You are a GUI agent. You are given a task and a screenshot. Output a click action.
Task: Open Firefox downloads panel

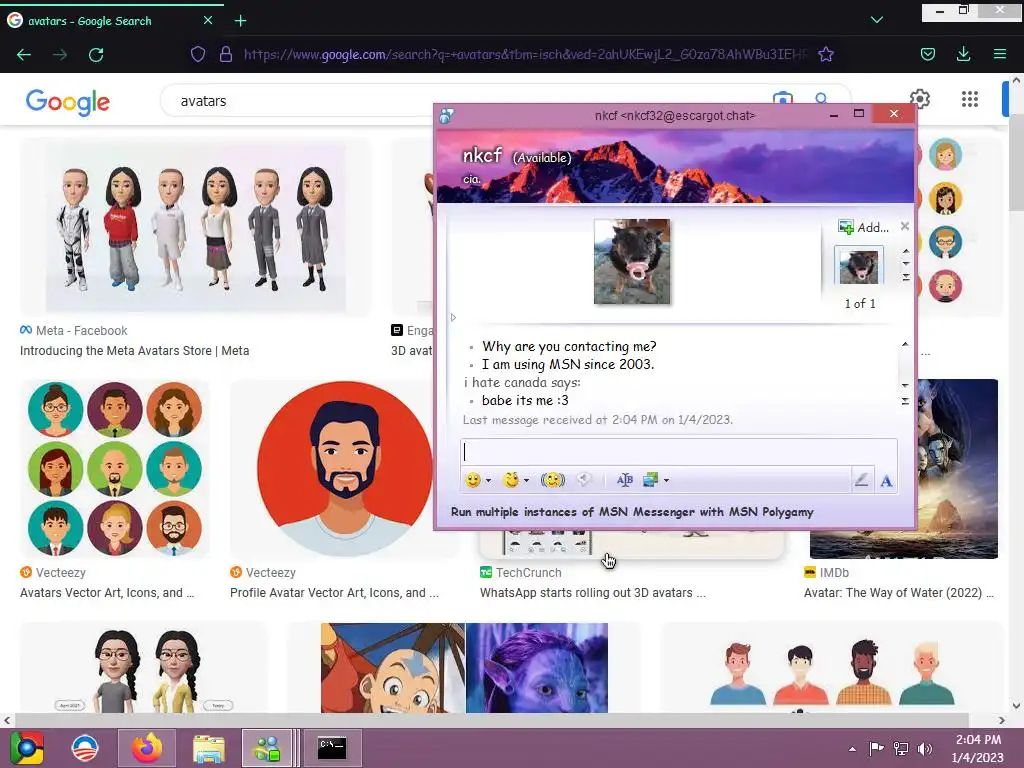(x=963, y=54)
